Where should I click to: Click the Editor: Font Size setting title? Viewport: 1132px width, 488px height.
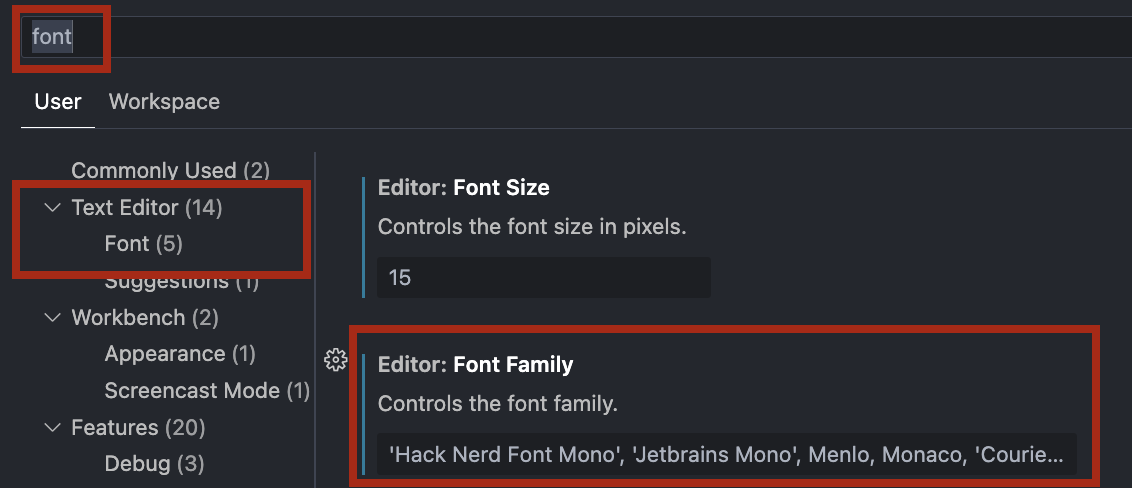tap(463, 188)
